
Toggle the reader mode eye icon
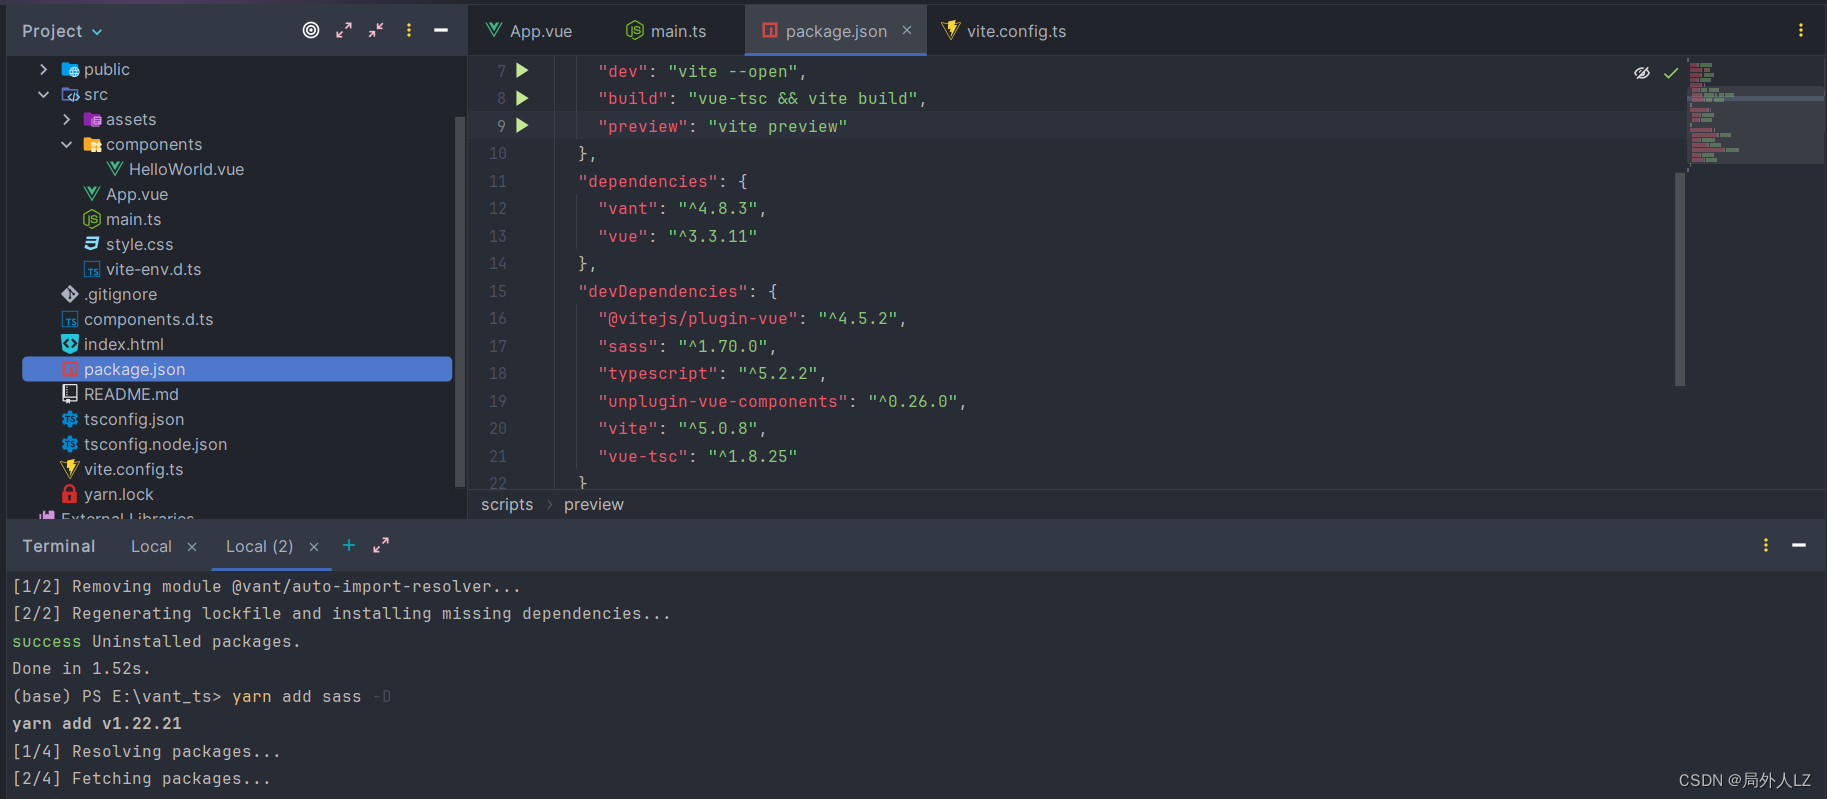coord(1642,73)
